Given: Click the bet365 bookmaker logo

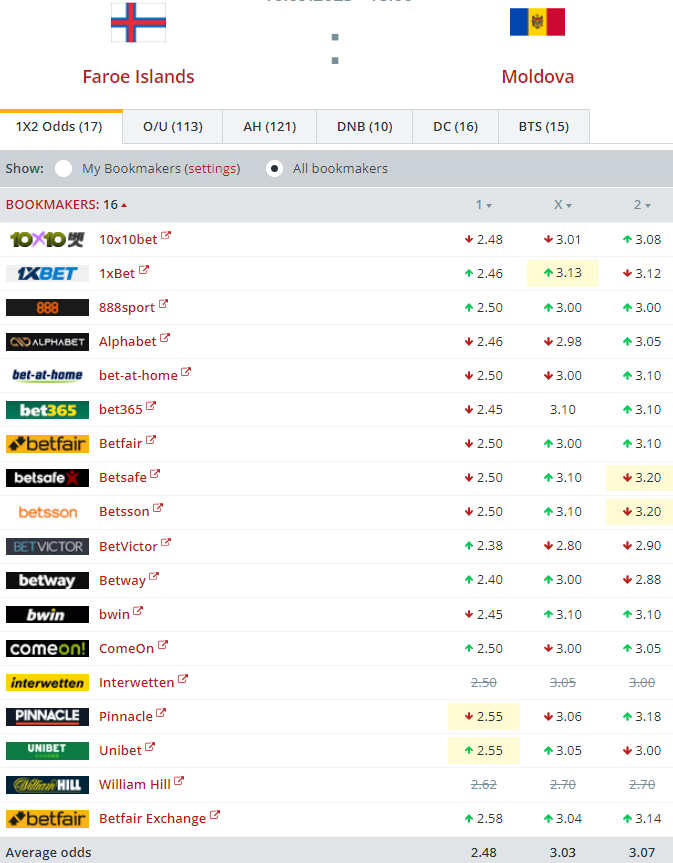Looking at the screenshot, I should coord(47,410).
